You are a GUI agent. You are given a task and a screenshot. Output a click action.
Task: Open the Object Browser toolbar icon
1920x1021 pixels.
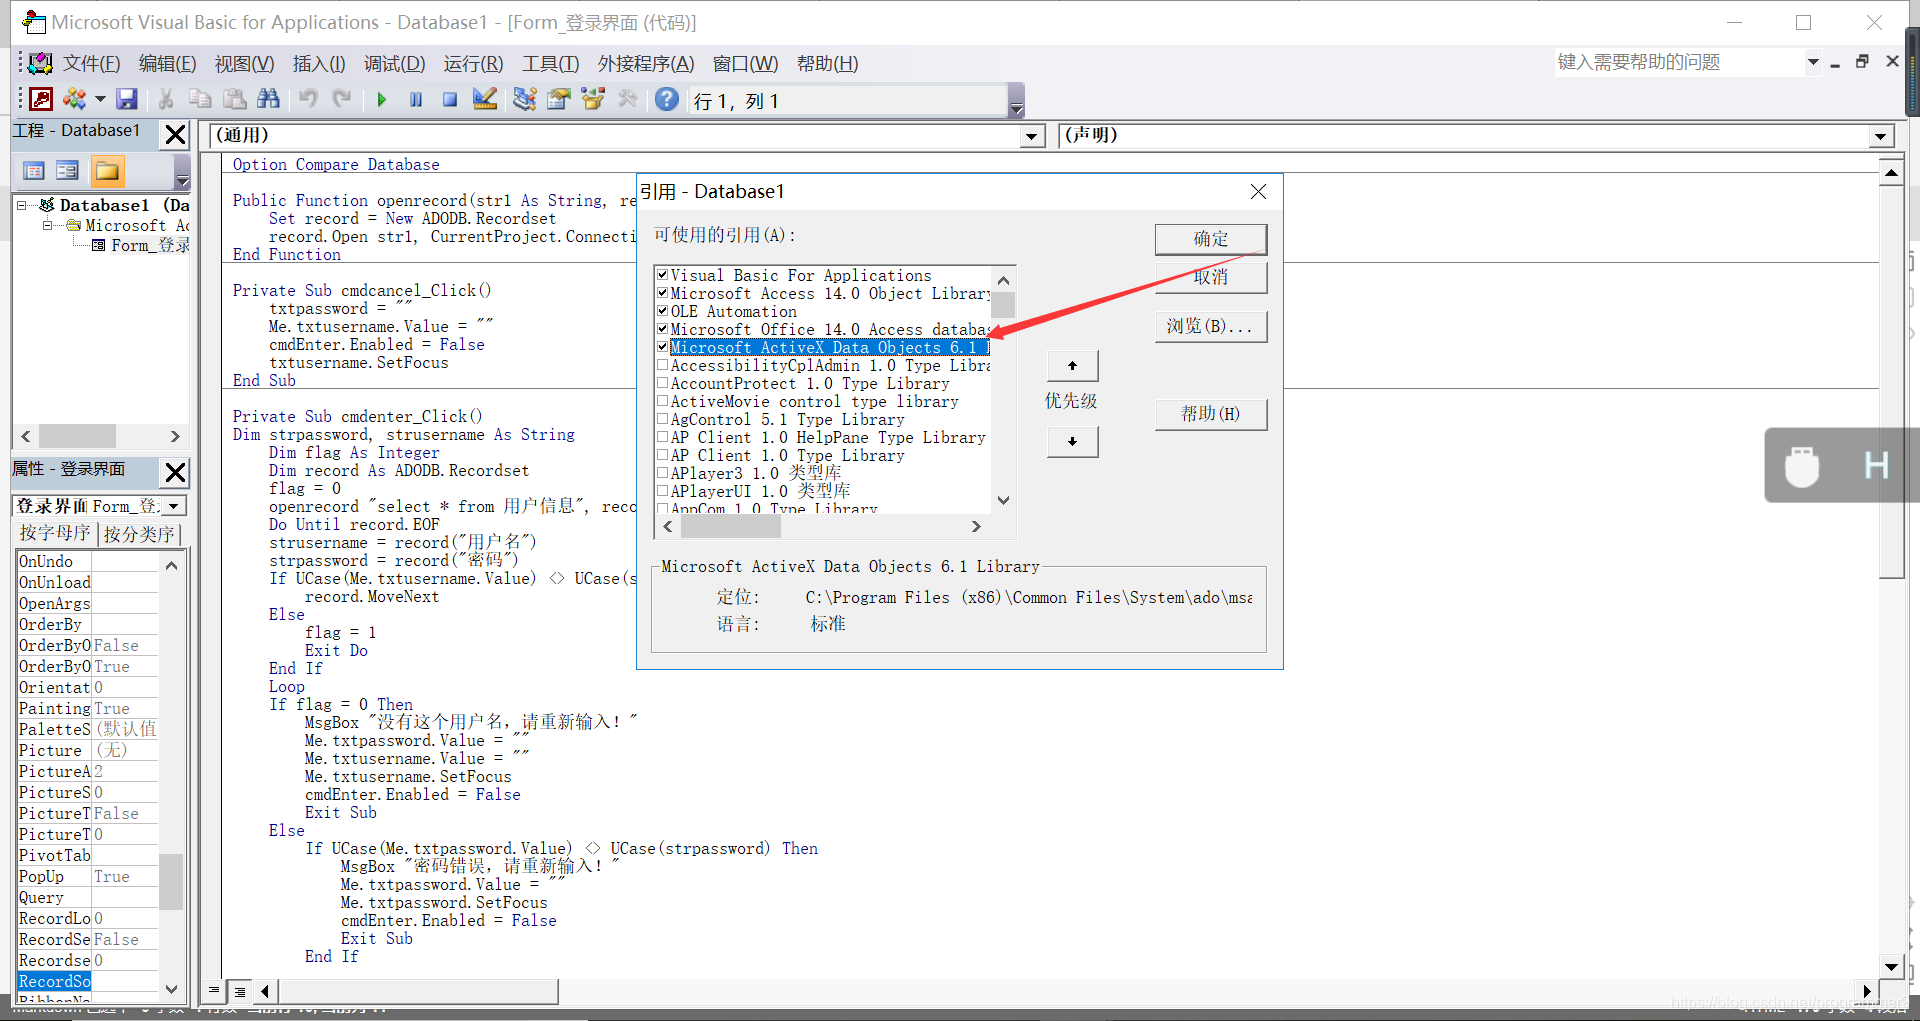[x=593, y=99]
